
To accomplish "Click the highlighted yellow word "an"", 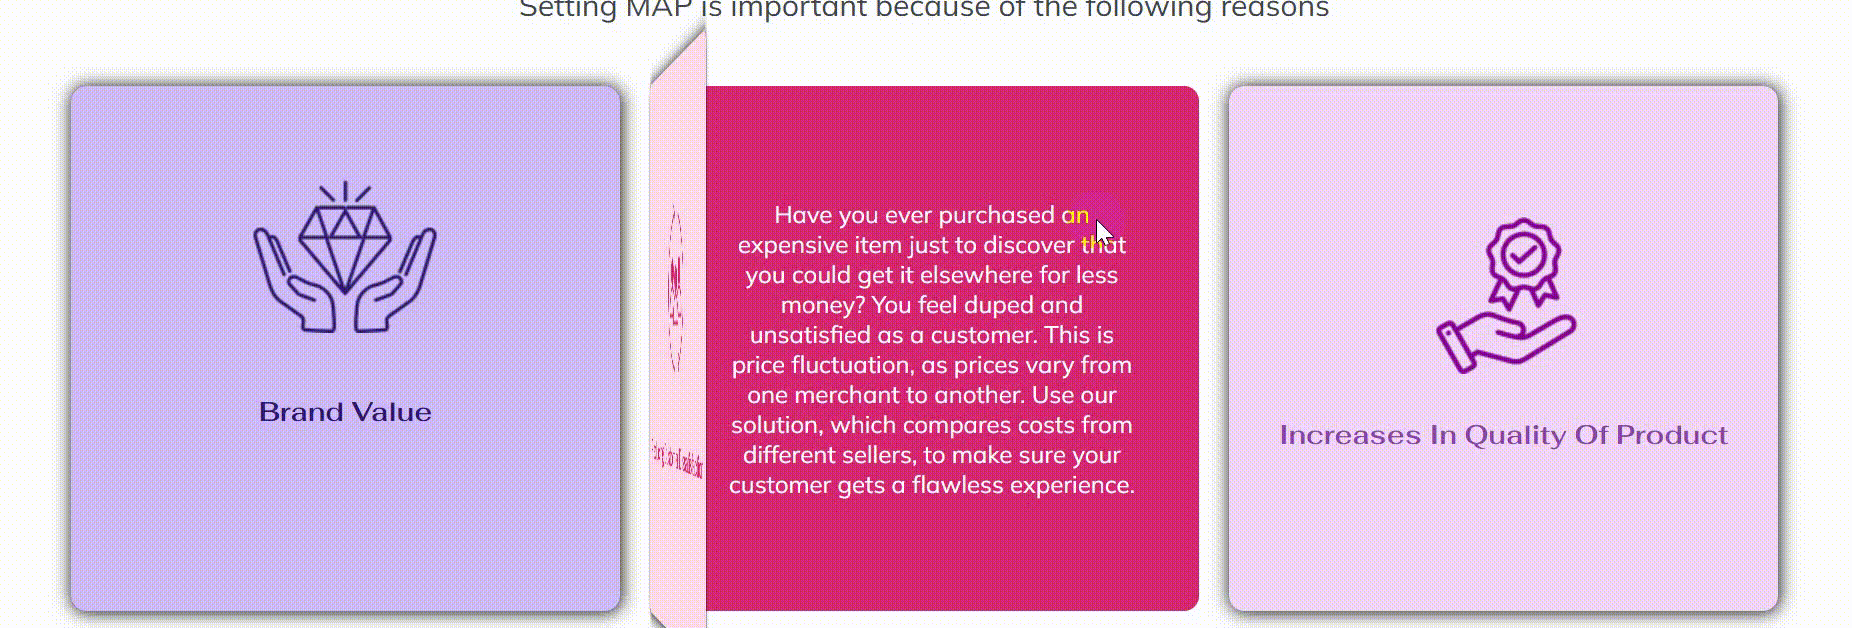I will click(x=1075, y=215).
